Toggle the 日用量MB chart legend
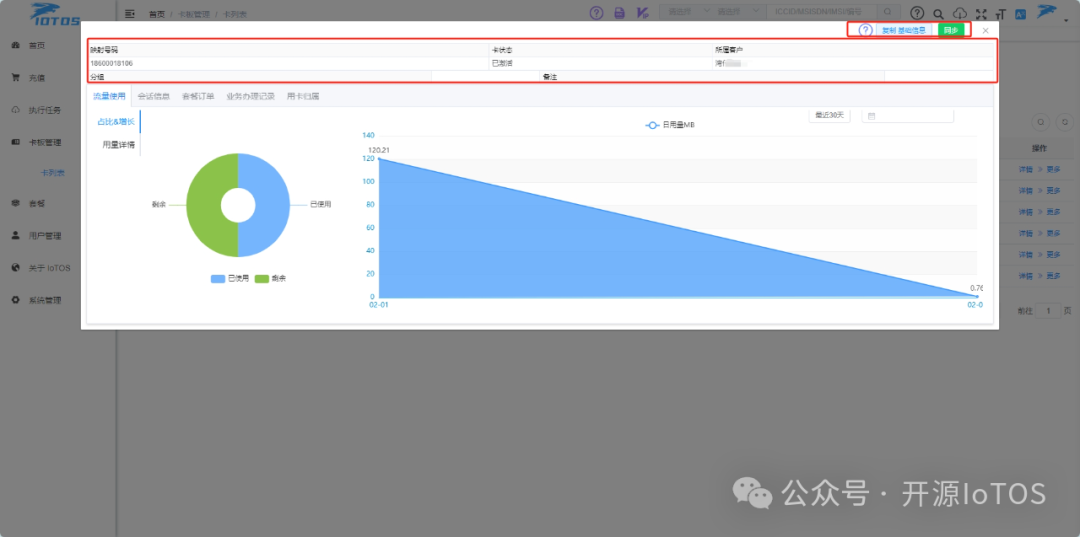1080x537 pixels. (670, 125)
